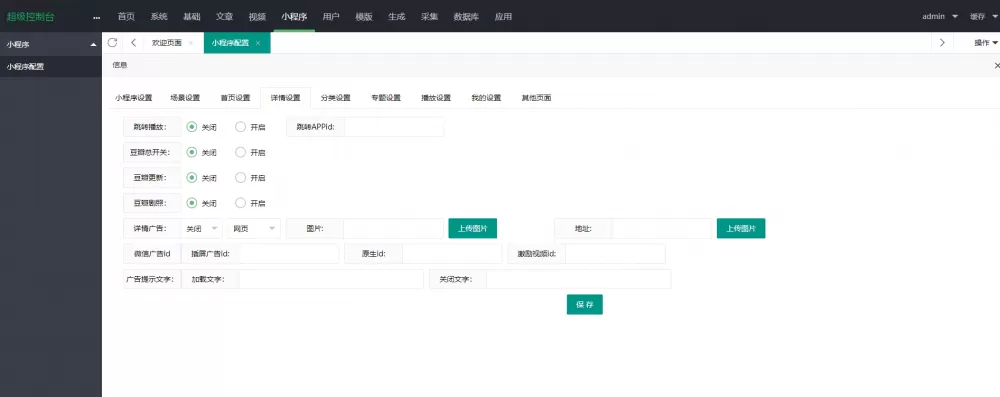Open 应用 in the top navigation
The width and height of the screenshot is (1000, 397).
coord(503,17)
